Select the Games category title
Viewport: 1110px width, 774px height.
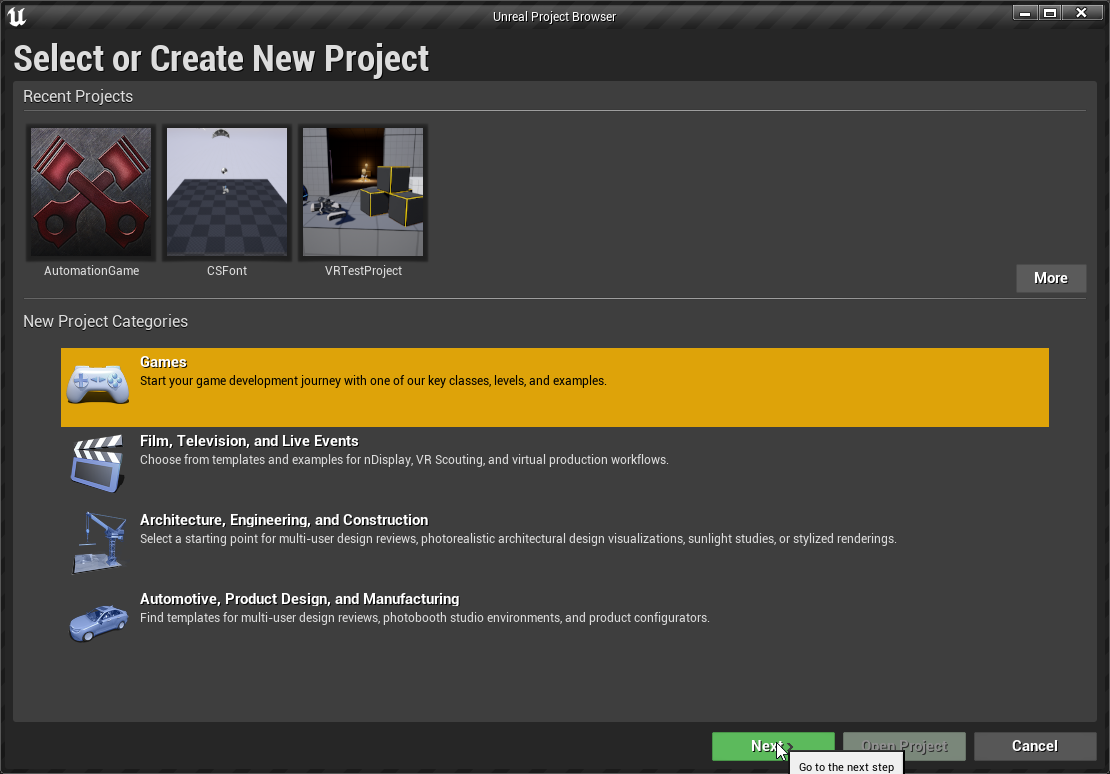point(164,362)
